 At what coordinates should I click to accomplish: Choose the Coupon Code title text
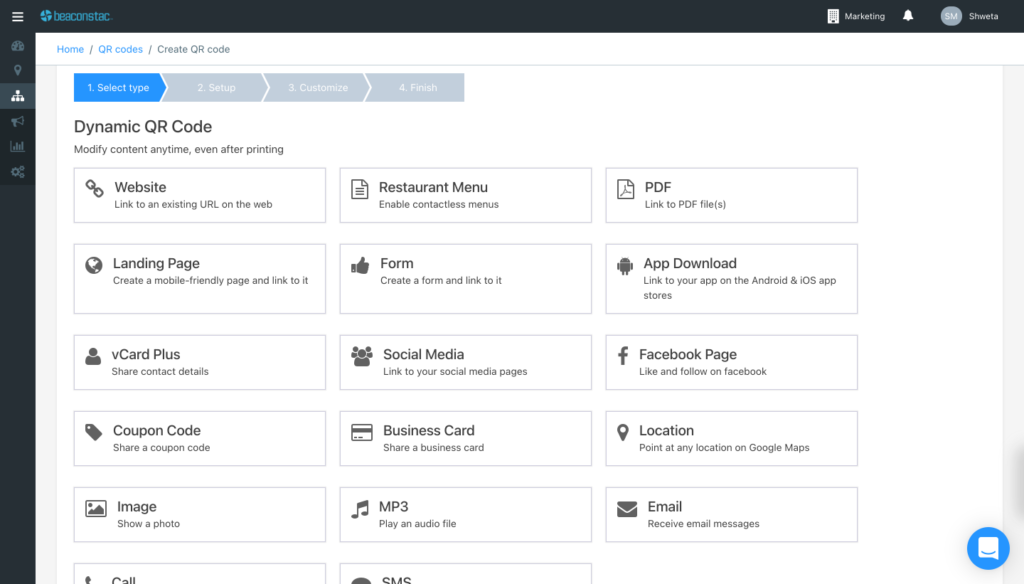tap(157, 430)
